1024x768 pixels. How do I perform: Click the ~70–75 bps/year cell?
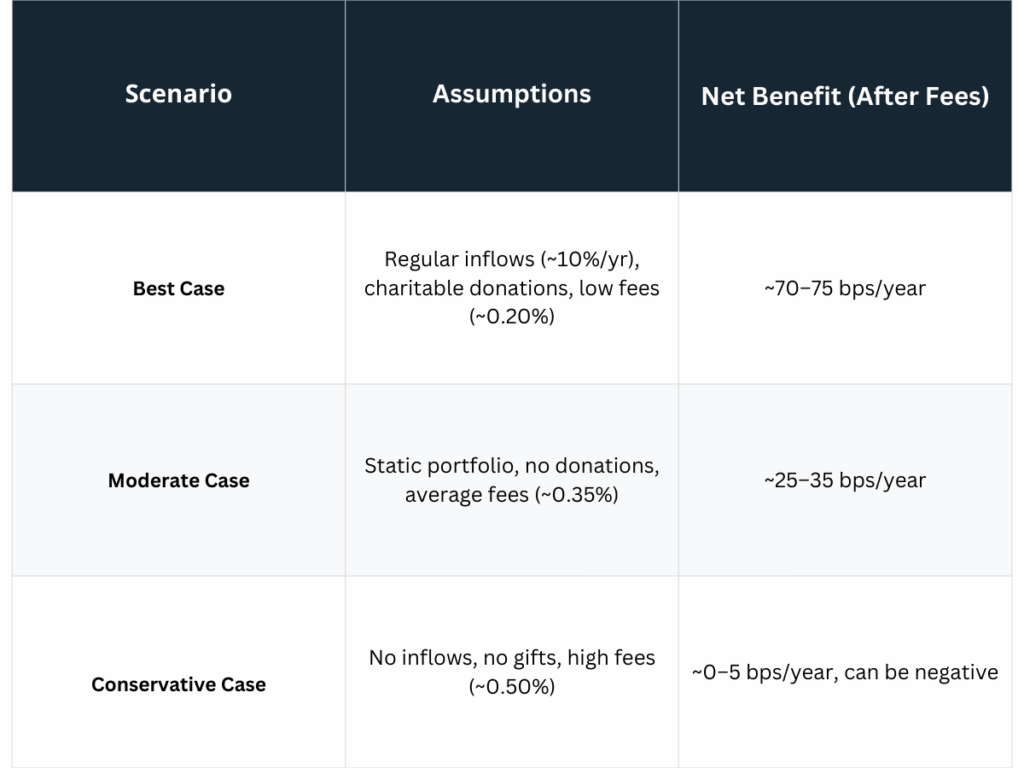[x=845, y=288]
